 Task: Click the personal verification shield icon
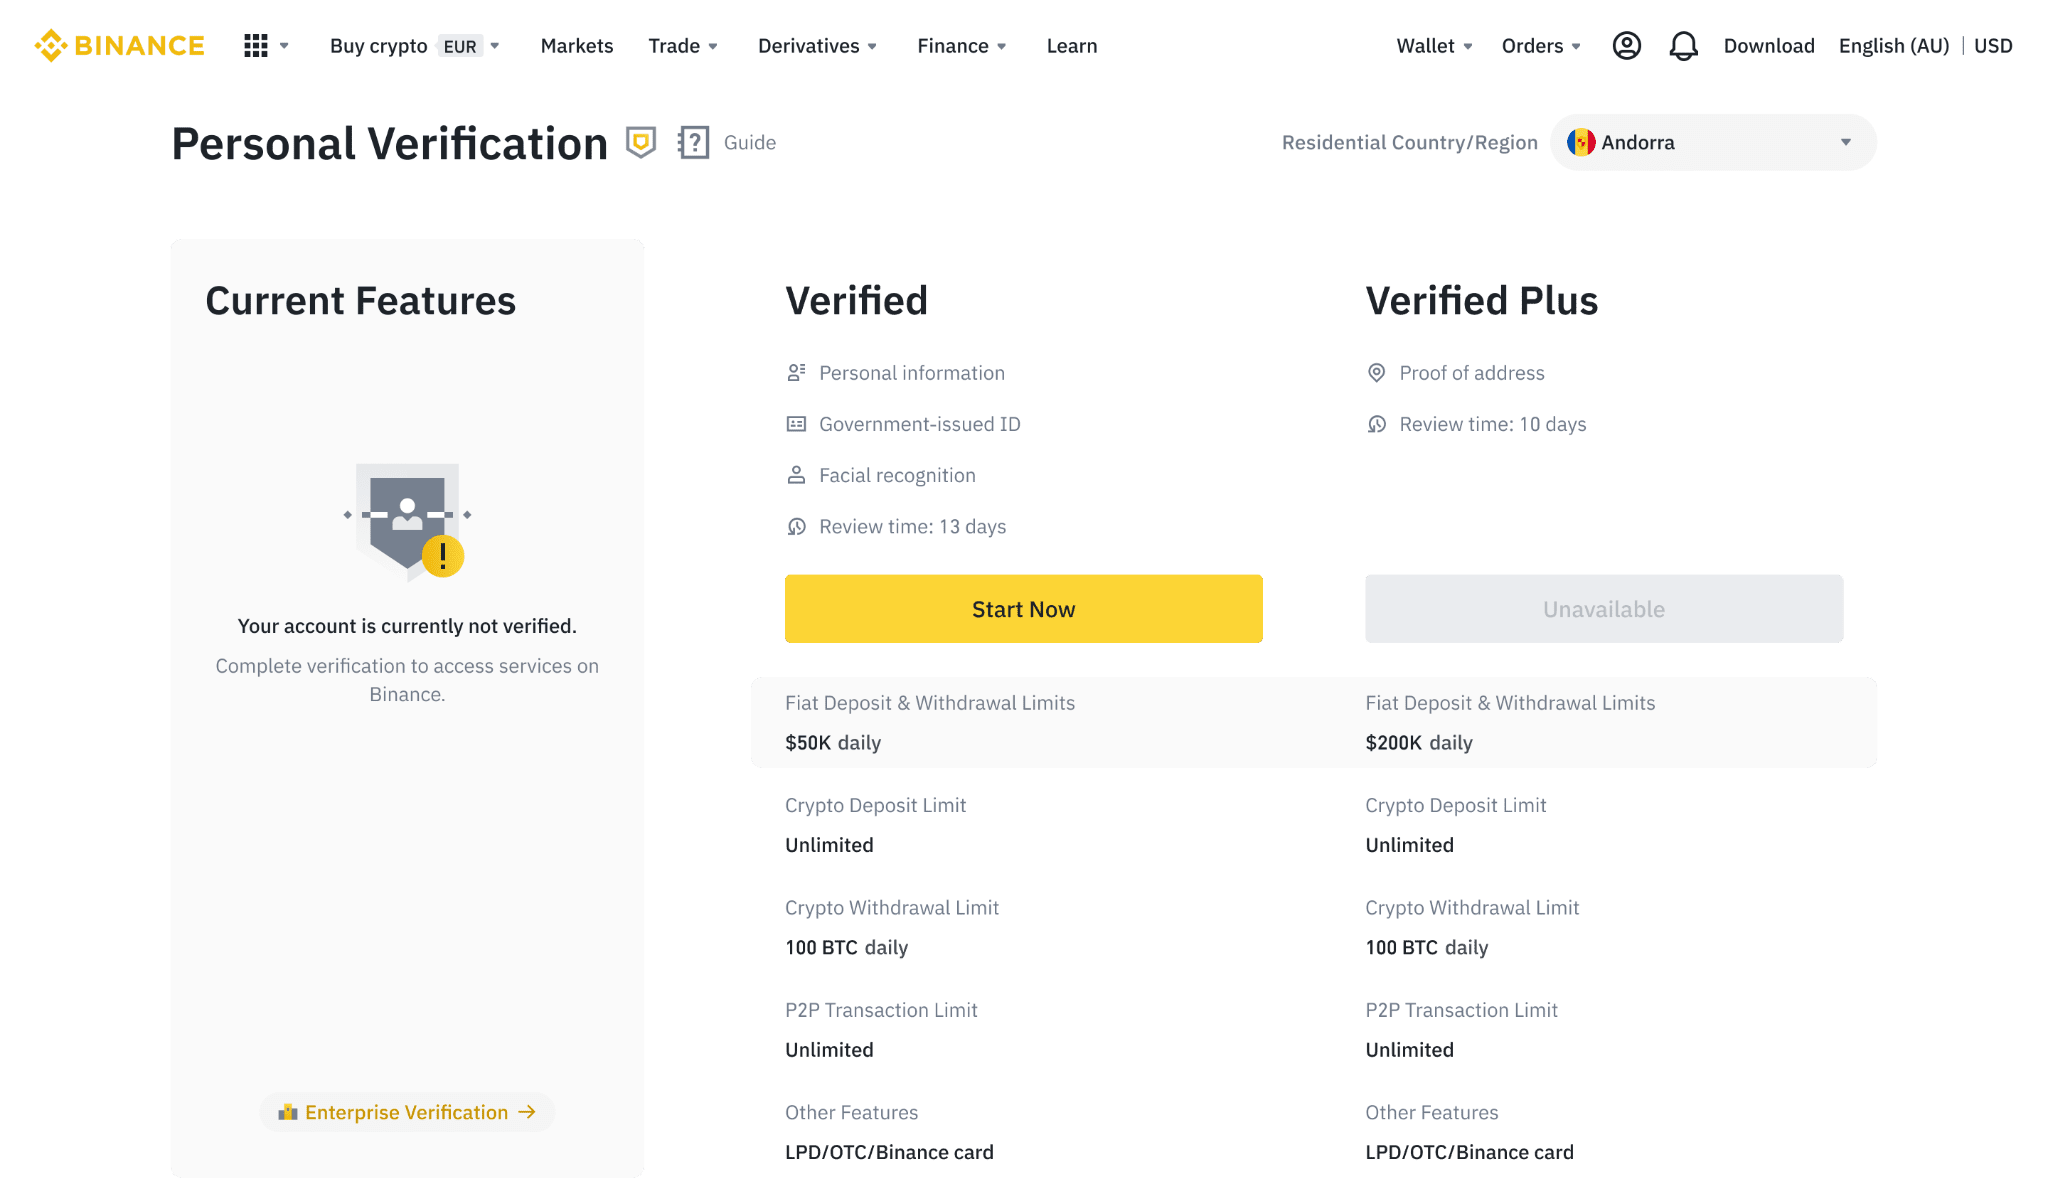[x=641, y=141]
